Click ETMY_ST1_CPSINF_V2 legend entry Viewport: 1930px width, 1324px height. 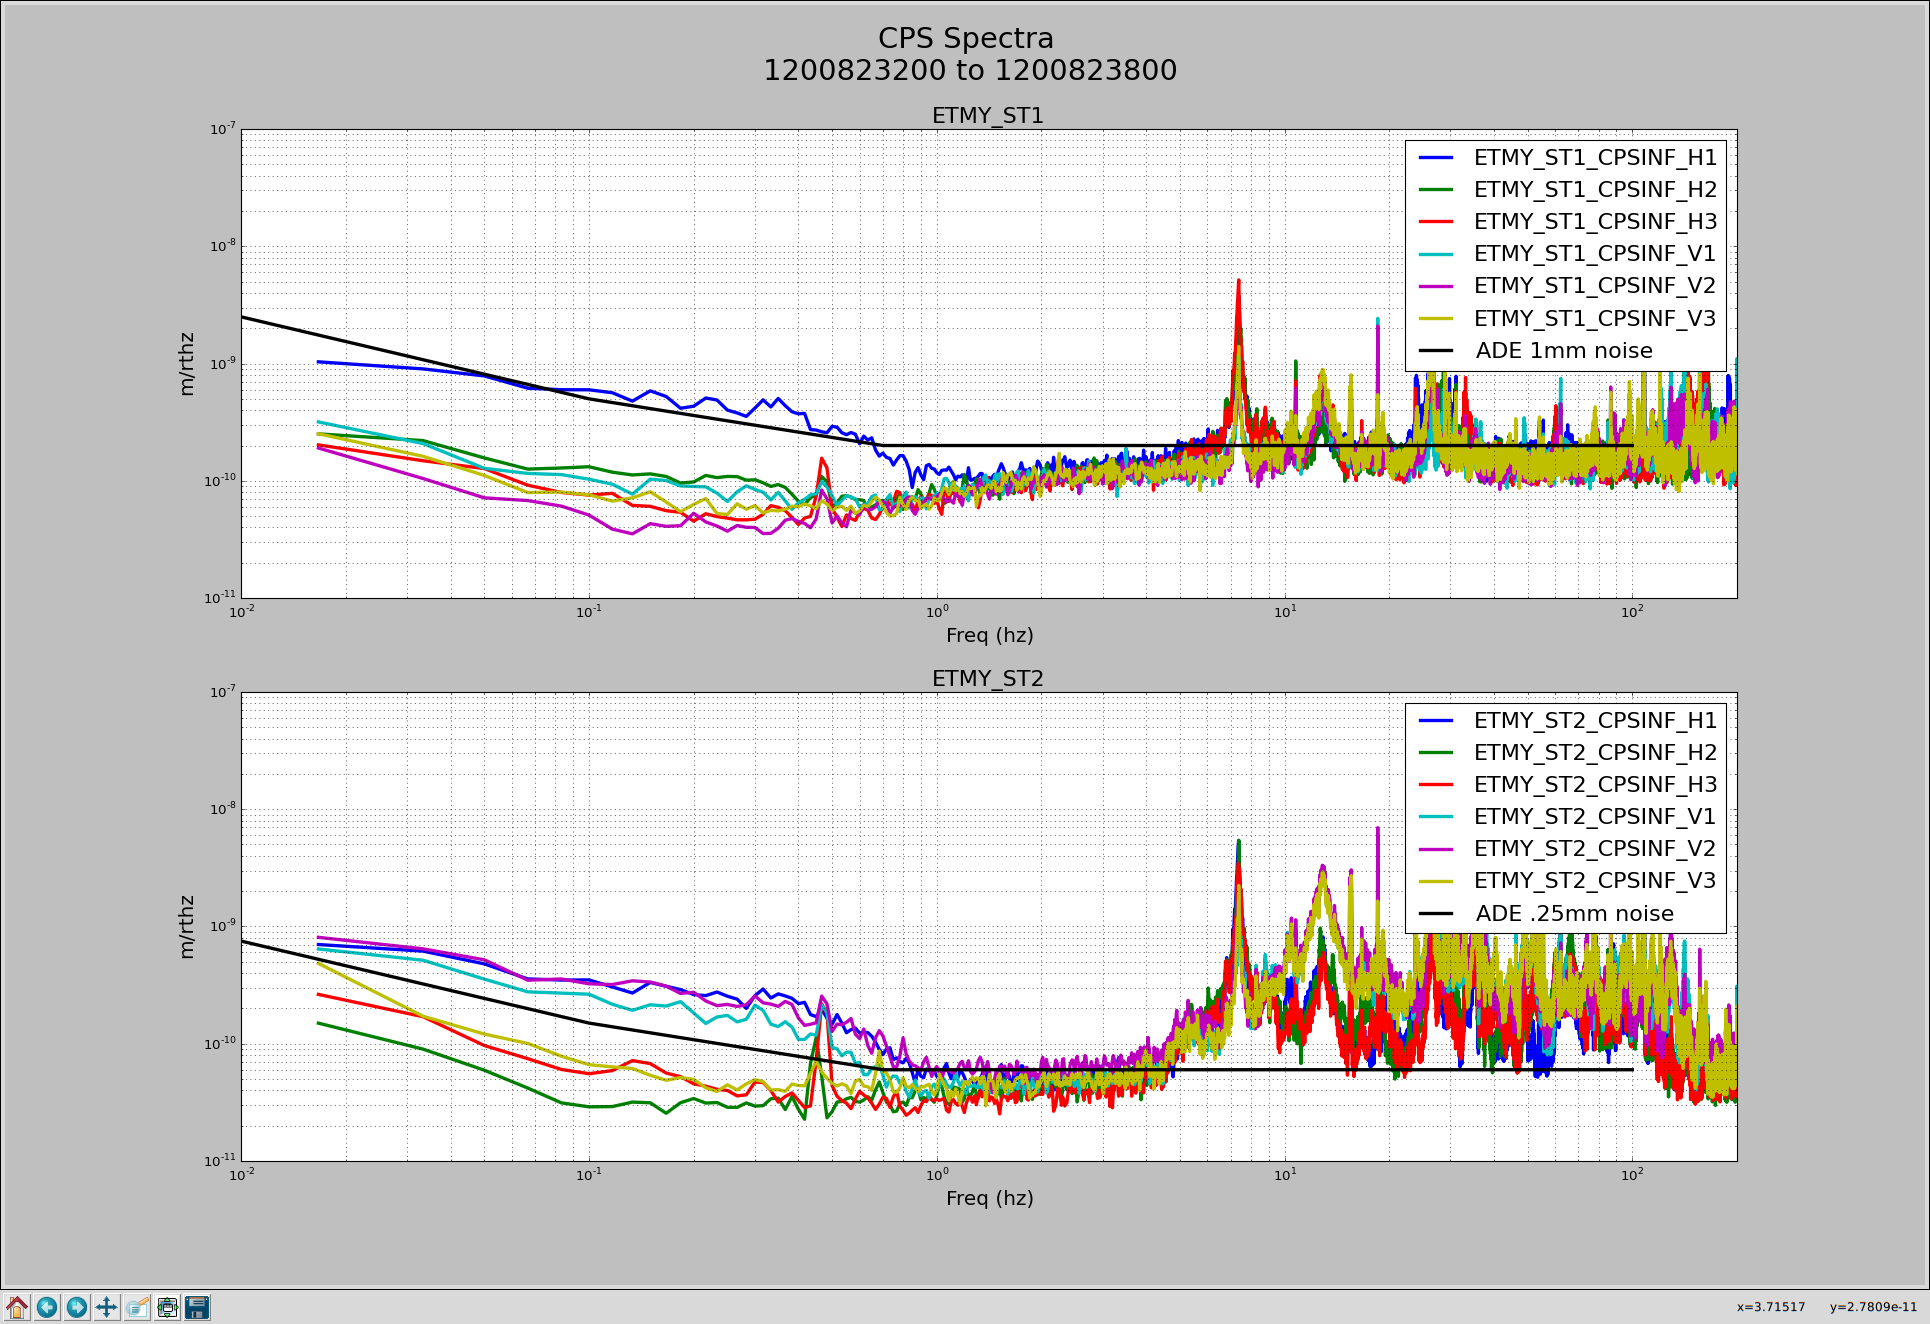coord(1594,286)
